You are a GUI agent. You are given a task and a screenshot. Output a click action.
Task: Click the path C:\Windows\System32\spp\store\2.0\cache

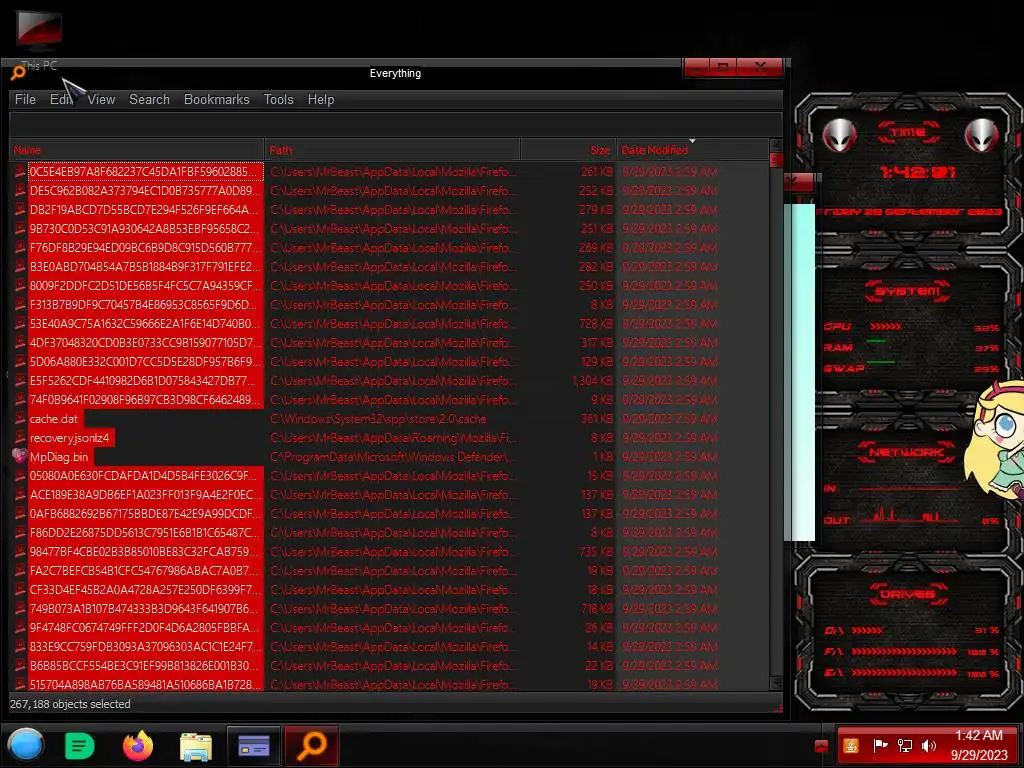(x=378, y=419)
